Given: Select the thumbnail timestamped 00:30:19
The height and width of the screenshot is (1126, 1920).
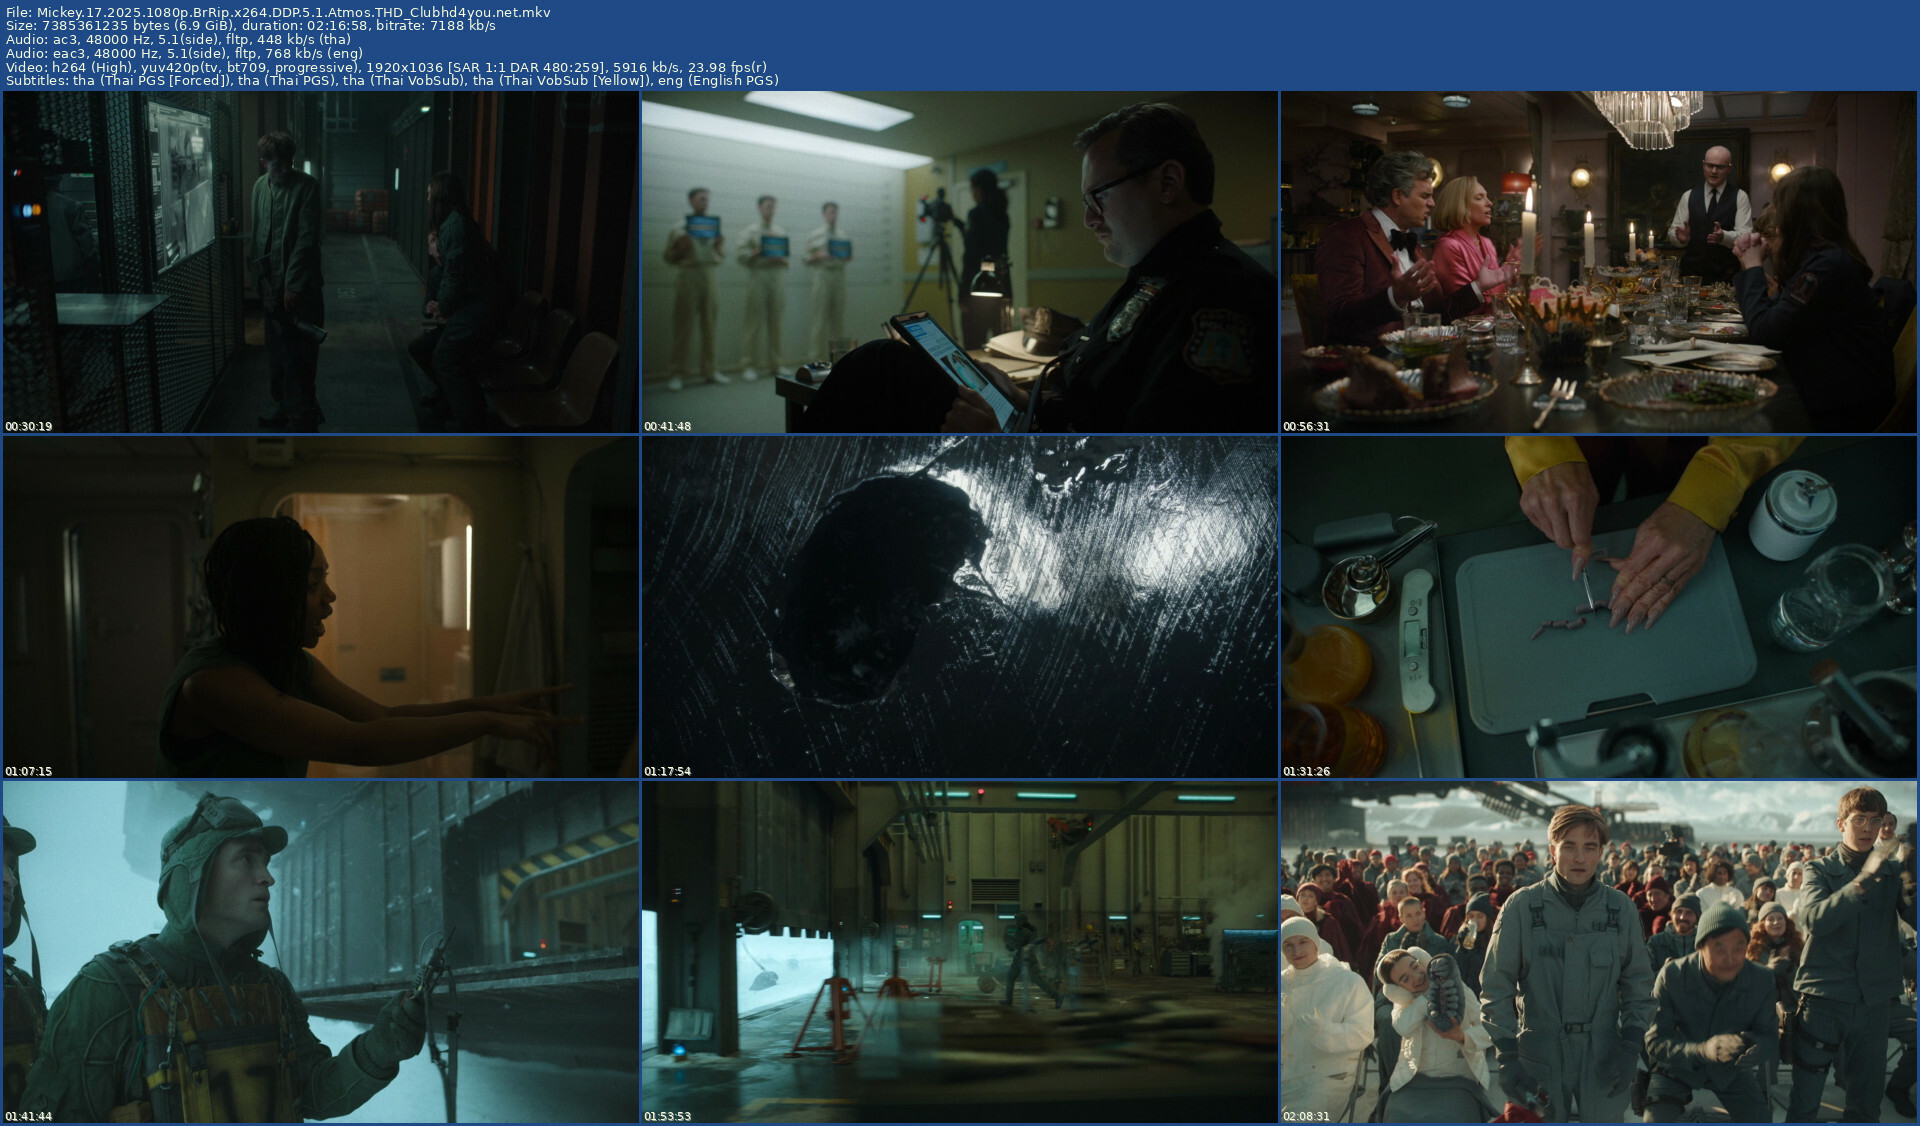Looking at the screenshot, I should (321, 263).
